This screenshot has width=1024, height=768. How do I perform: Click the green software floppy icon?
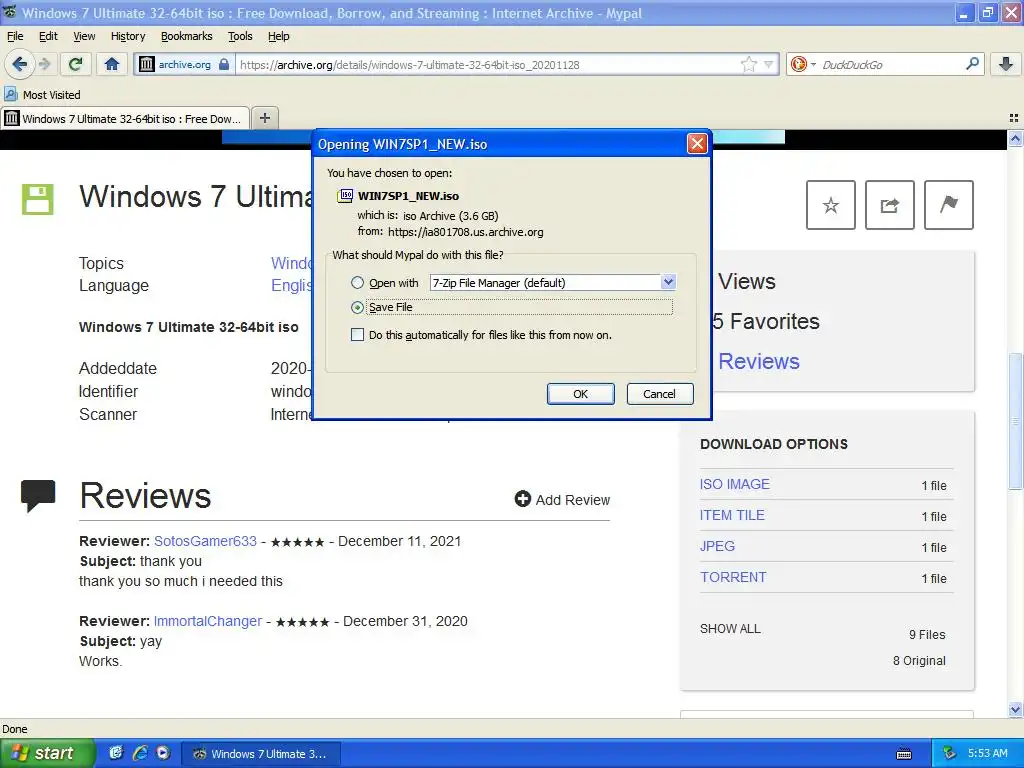pyautogui.click(x=37, y=199)
